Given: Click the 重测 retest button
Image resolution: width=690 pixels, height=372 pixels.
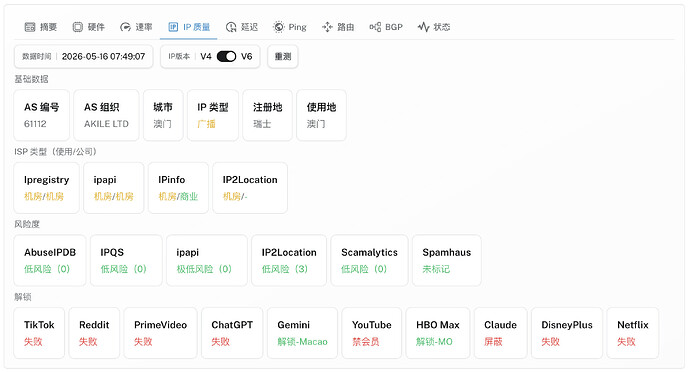Looking at the screenshot, I should coord(283,56).
